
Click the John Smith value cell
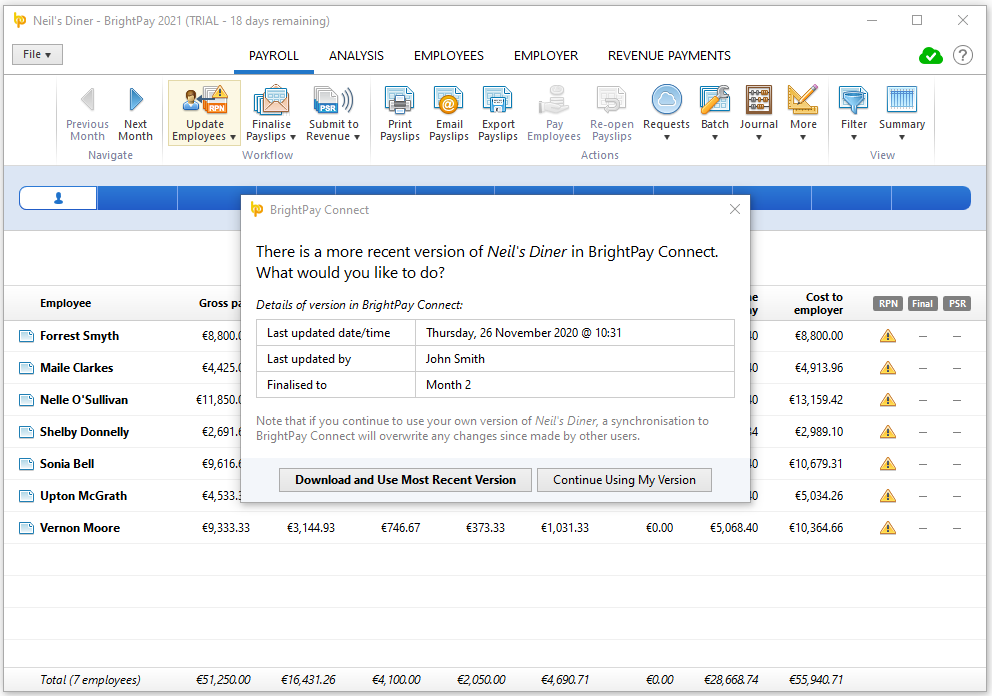pos(574,359)
